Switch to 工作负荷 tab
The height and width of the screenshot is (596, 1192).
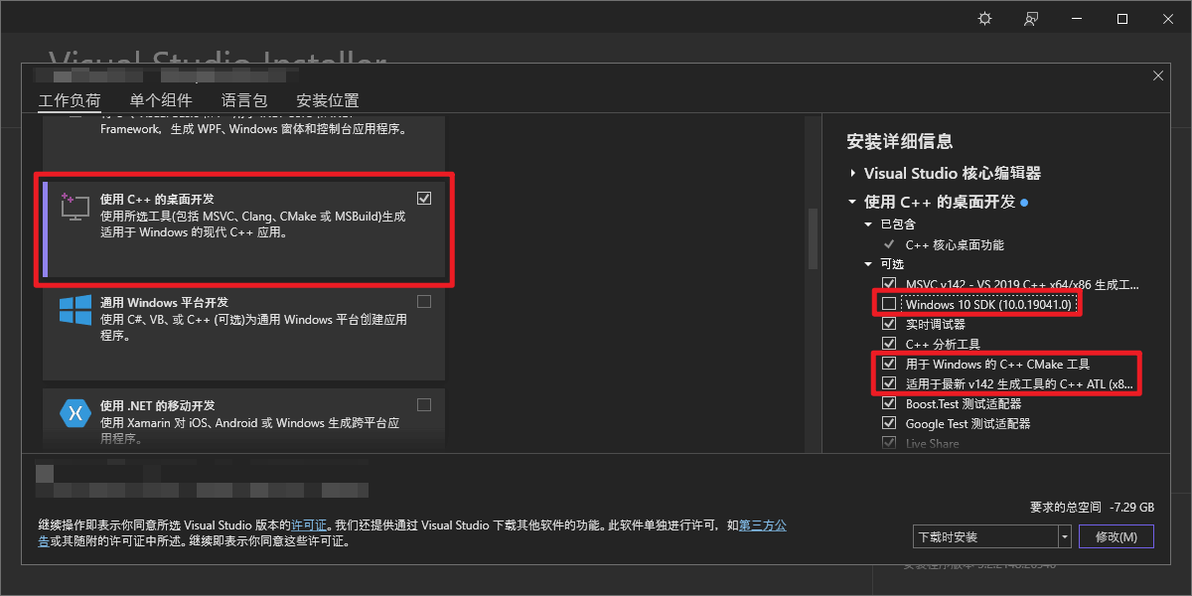tap(69, 100)
